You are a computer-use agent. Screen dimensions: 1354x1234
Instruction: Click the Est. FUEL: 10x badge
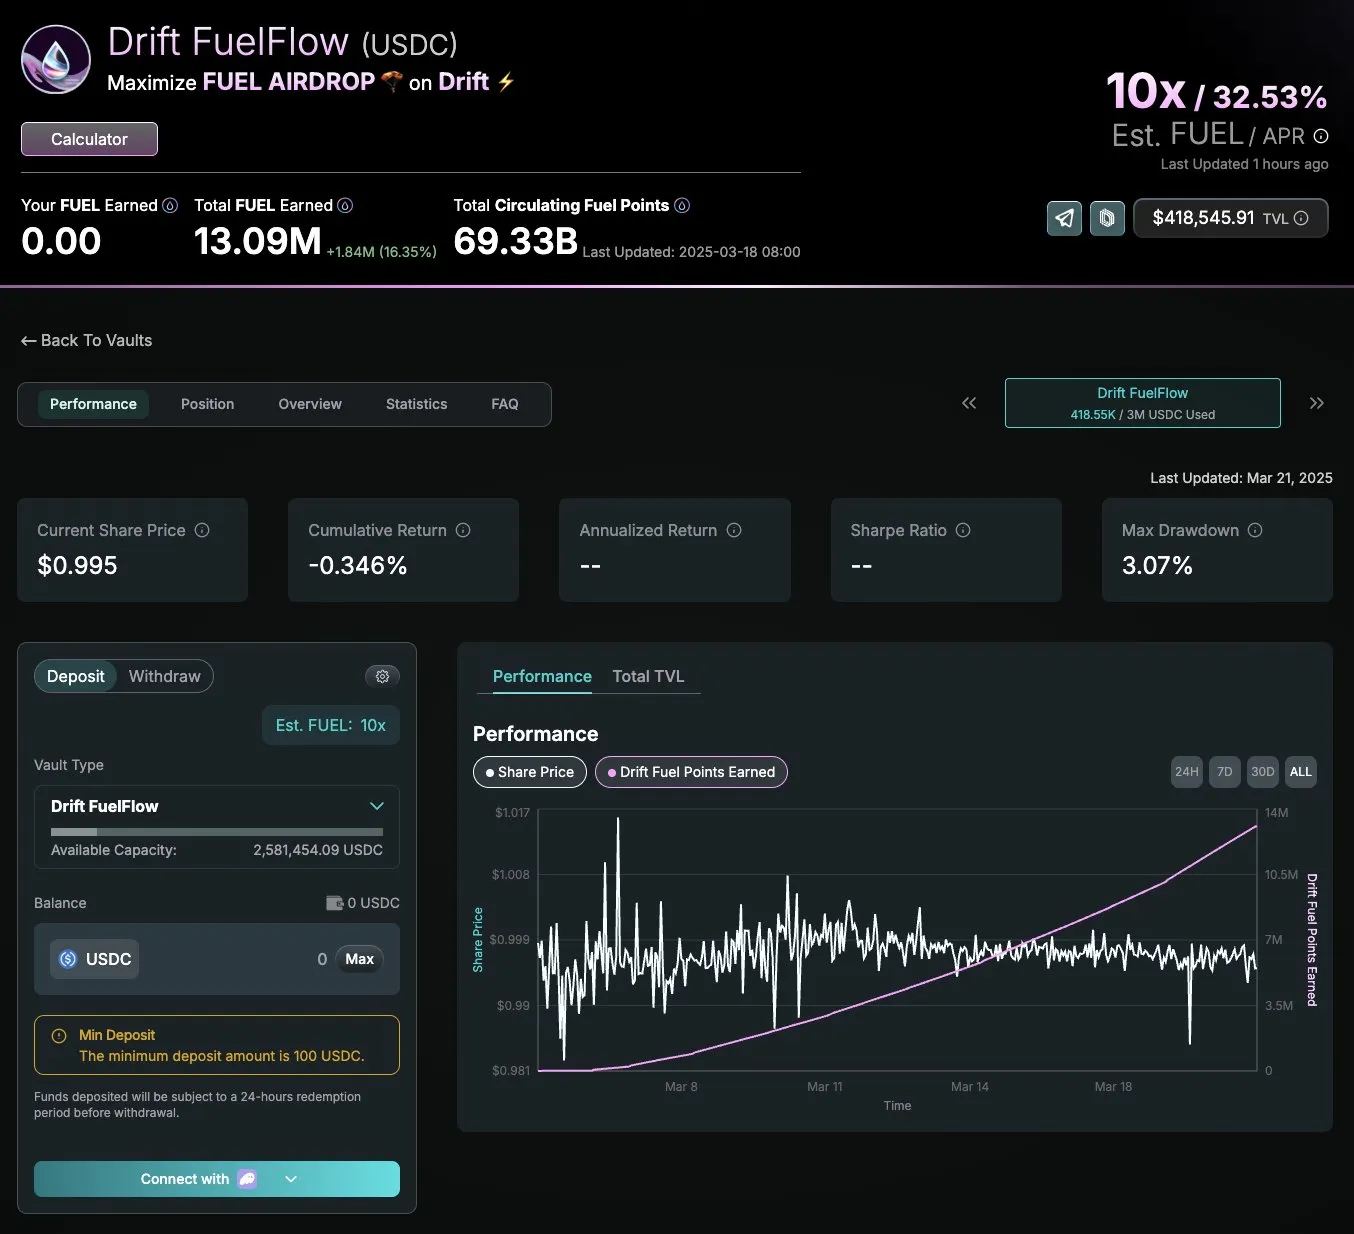(331, 725)
